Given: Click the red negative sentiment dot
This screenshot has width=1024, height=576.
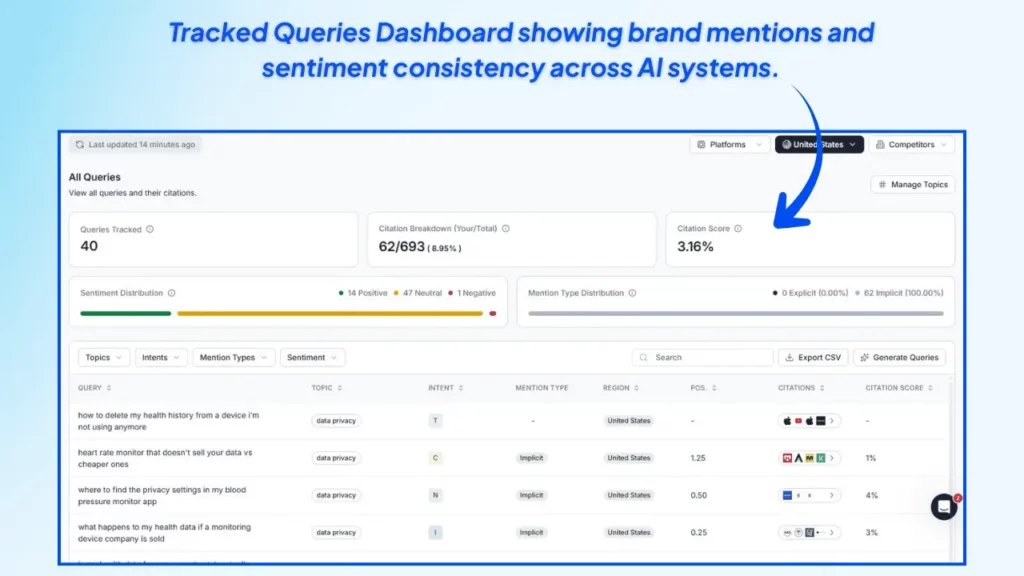Looking at the screenshot, I should coord(492,313).
